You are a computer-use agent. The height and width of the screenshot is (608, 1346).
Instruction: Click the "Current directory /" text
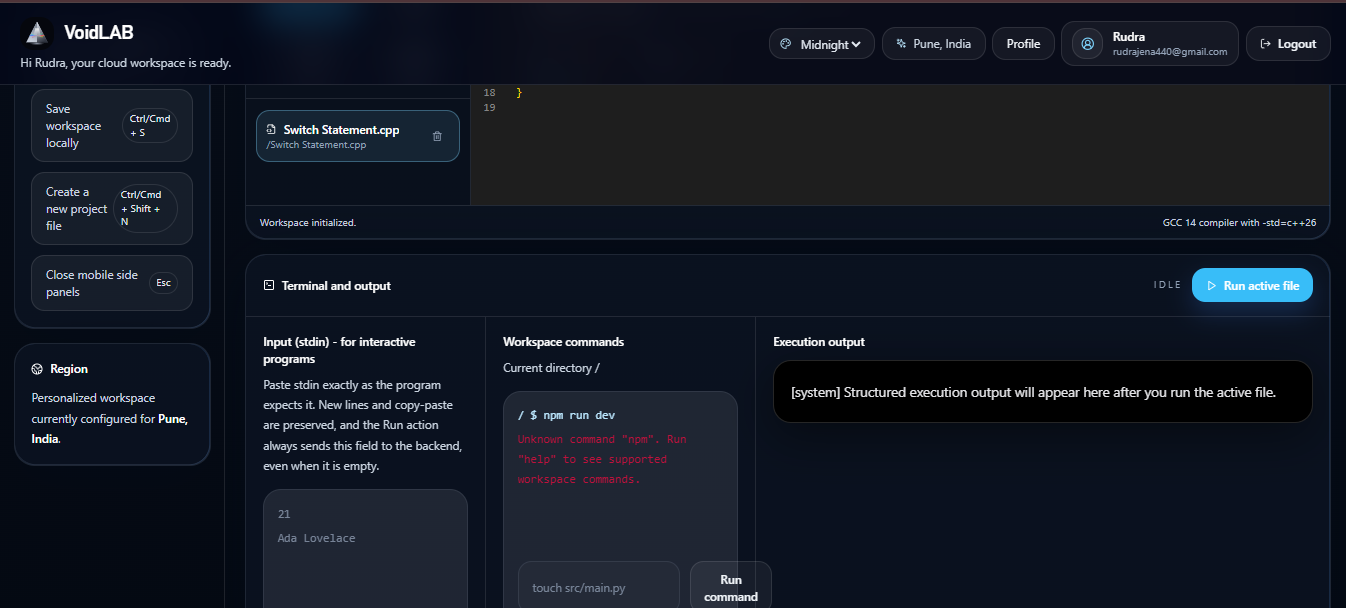tap(551, 368)
